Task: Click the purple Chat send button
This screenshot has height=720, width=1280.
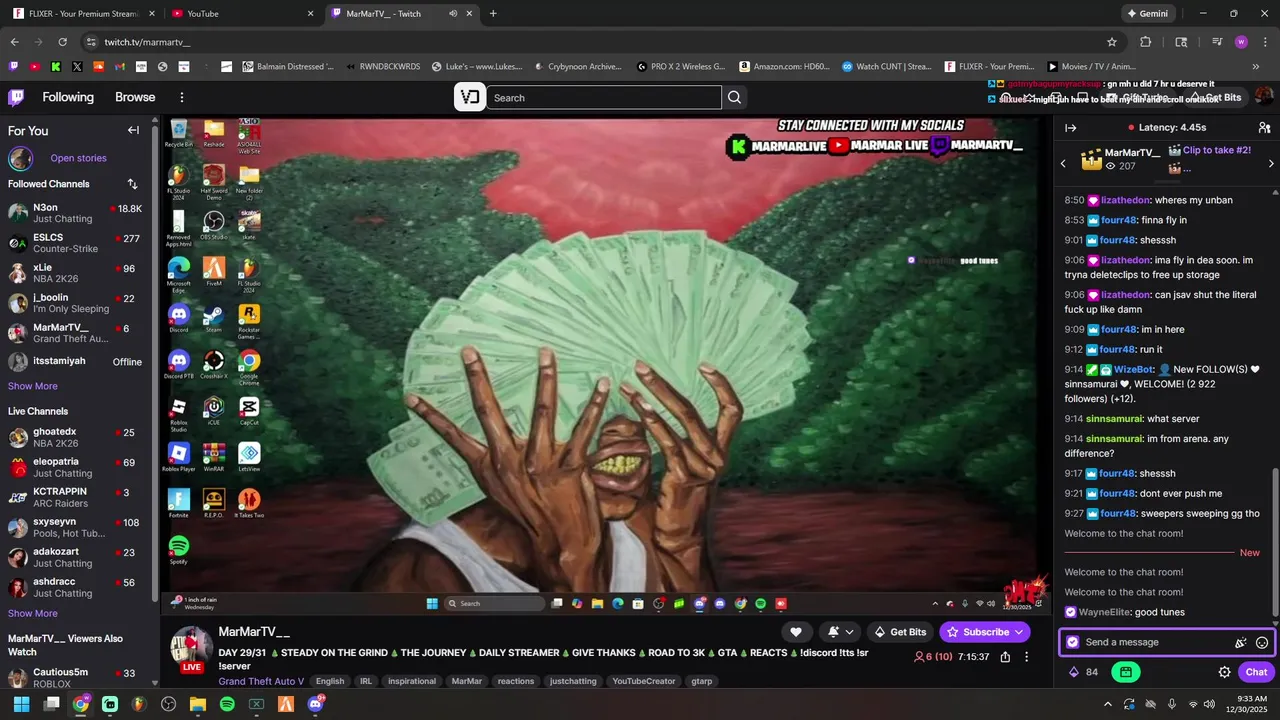Action: [1256, 672]
